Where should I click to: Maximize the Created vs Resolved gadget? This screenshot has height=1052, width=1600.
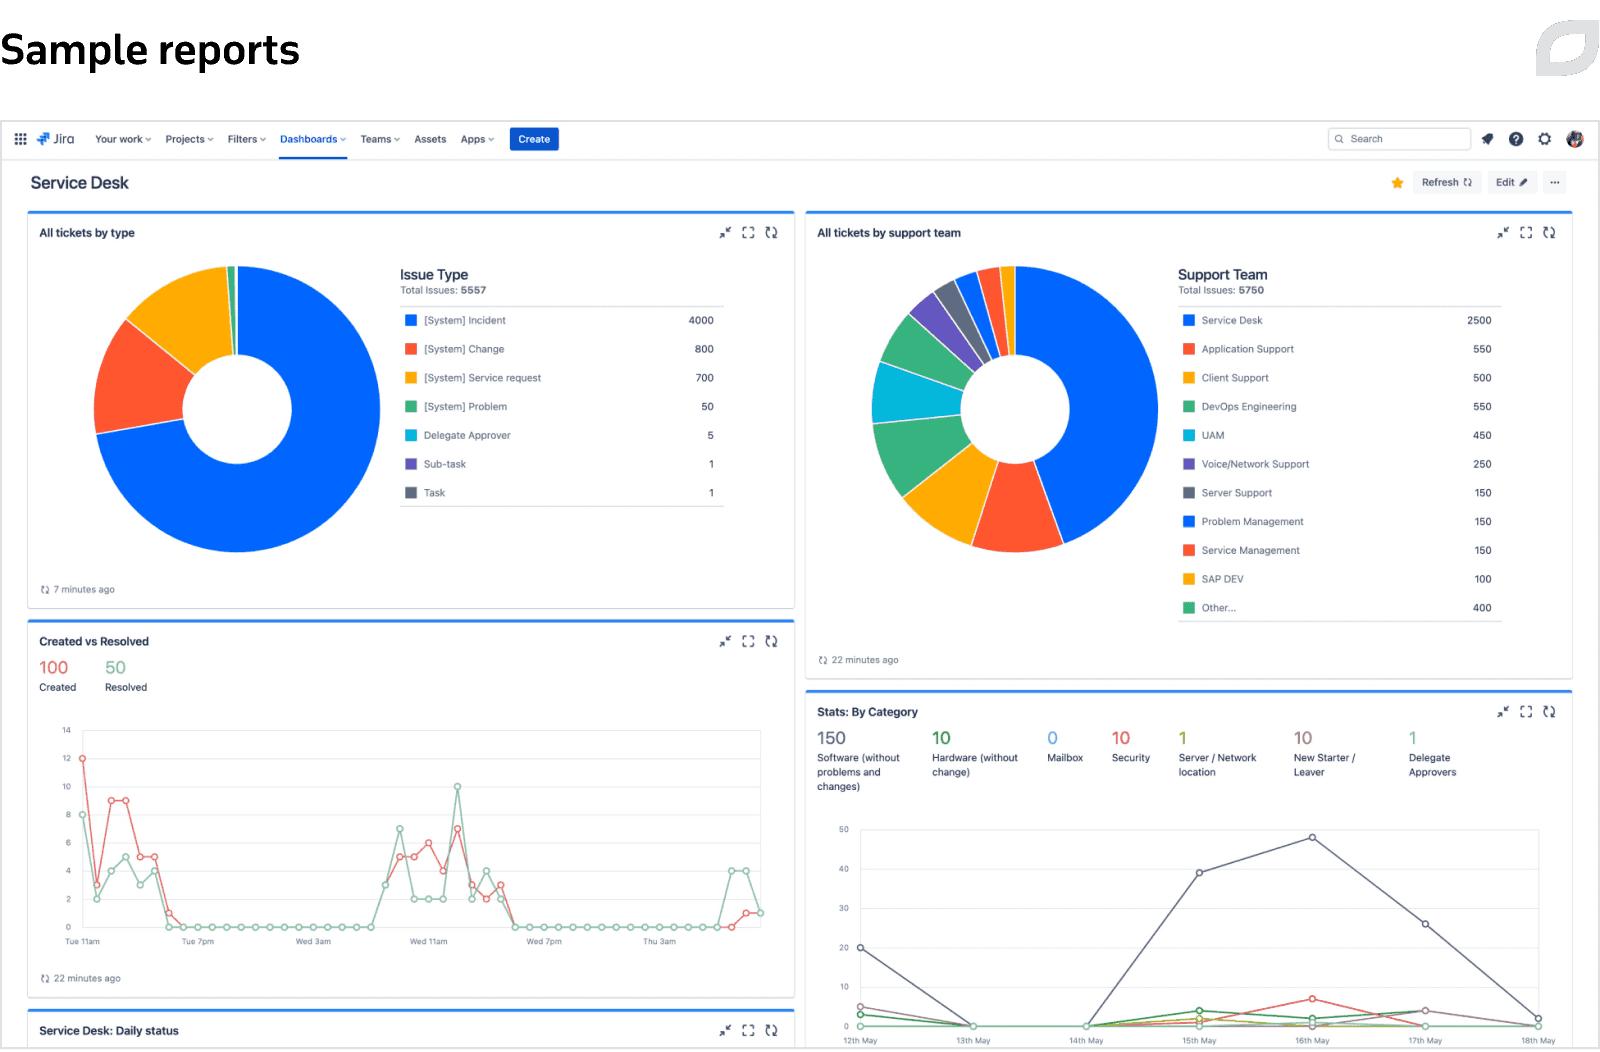click(748, 642)
